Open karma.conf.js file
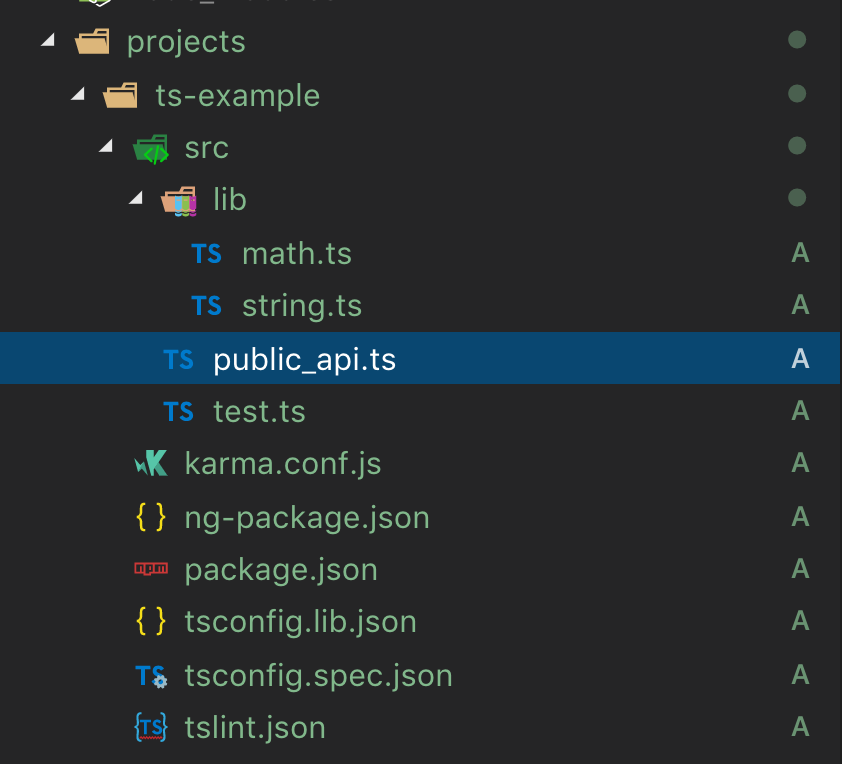Screen dimensions: 842x764 283,464
